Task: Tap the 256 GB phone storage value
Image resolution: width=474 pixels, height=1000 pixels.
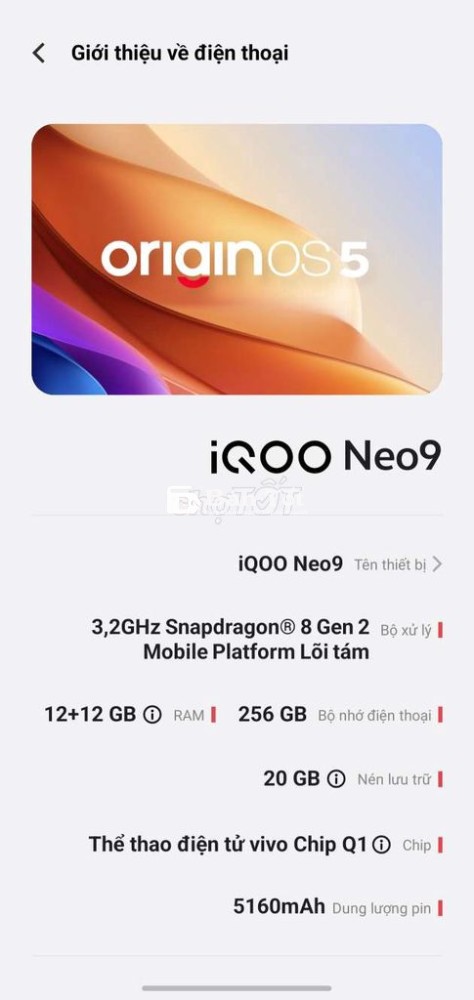Action: click(x=272, y=714)
